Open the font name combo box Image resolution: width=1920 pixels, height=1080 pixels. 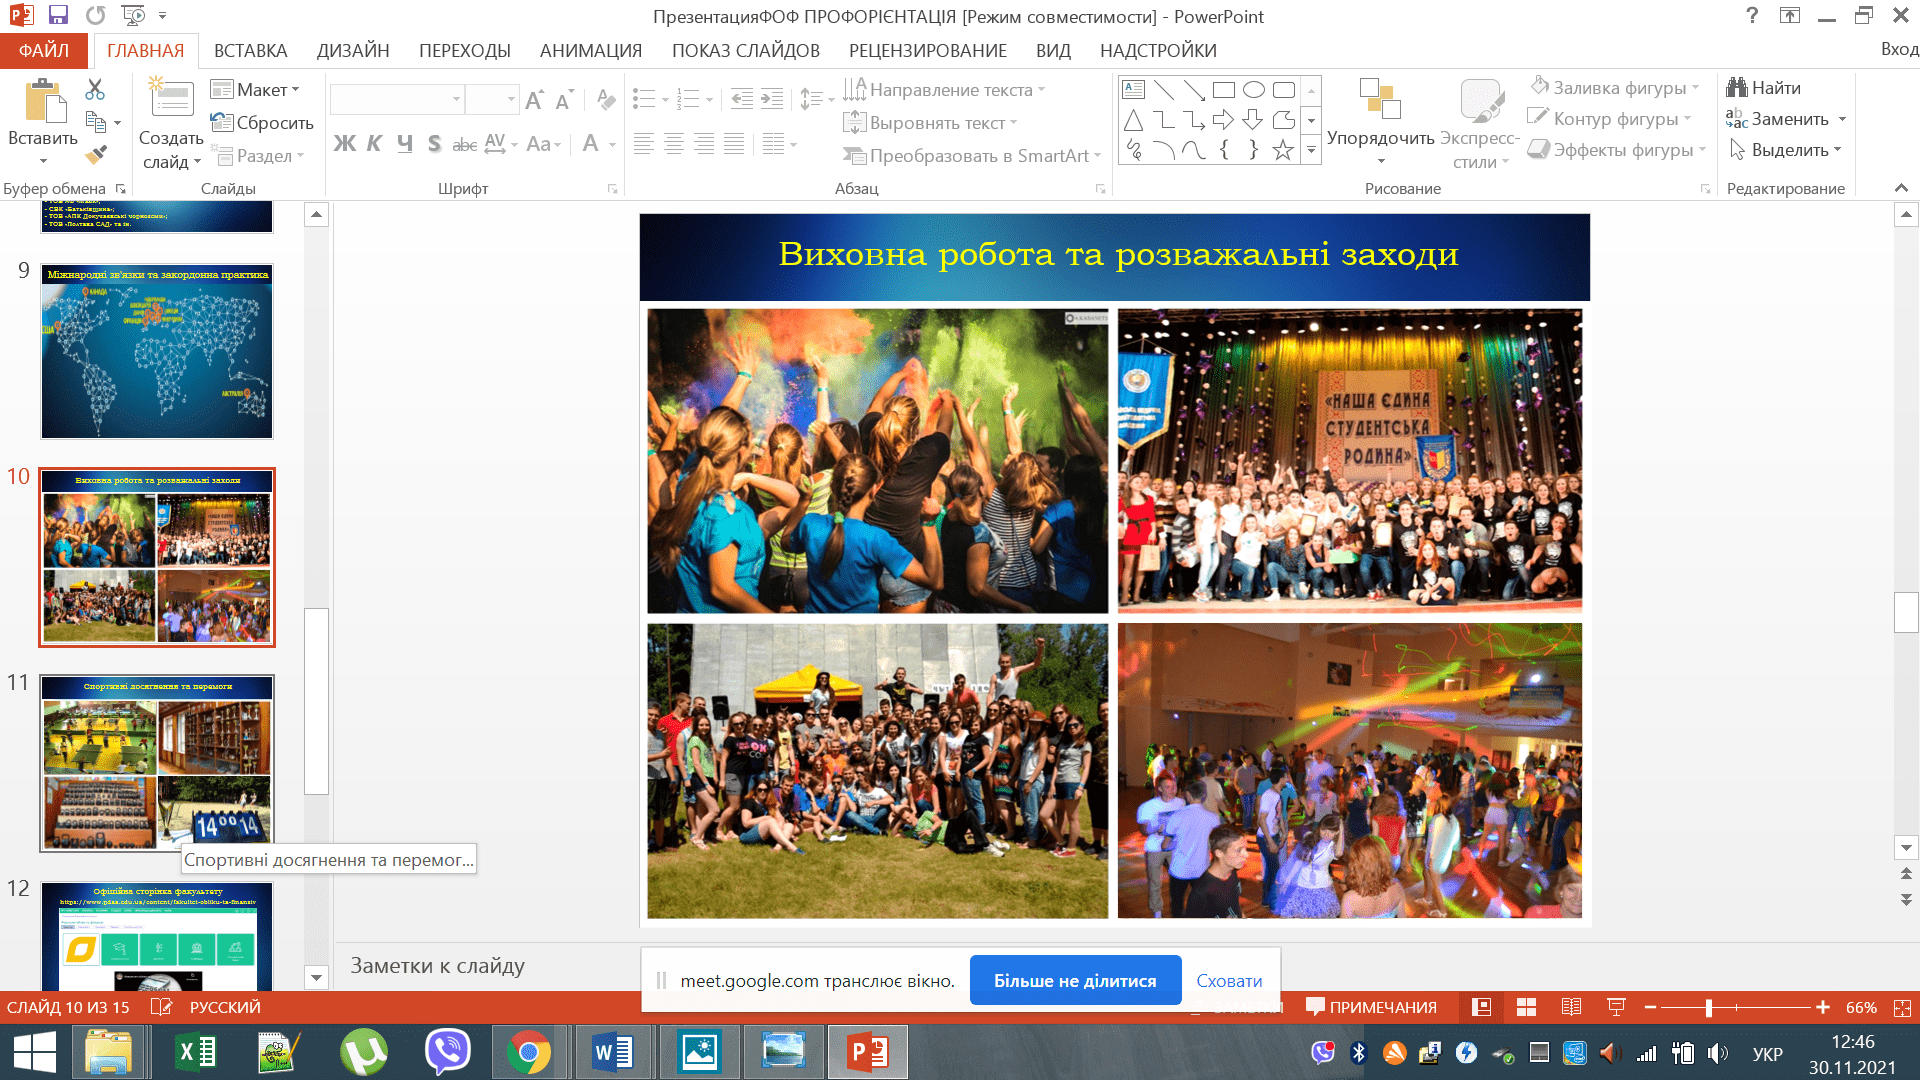(x=397, y=99)
